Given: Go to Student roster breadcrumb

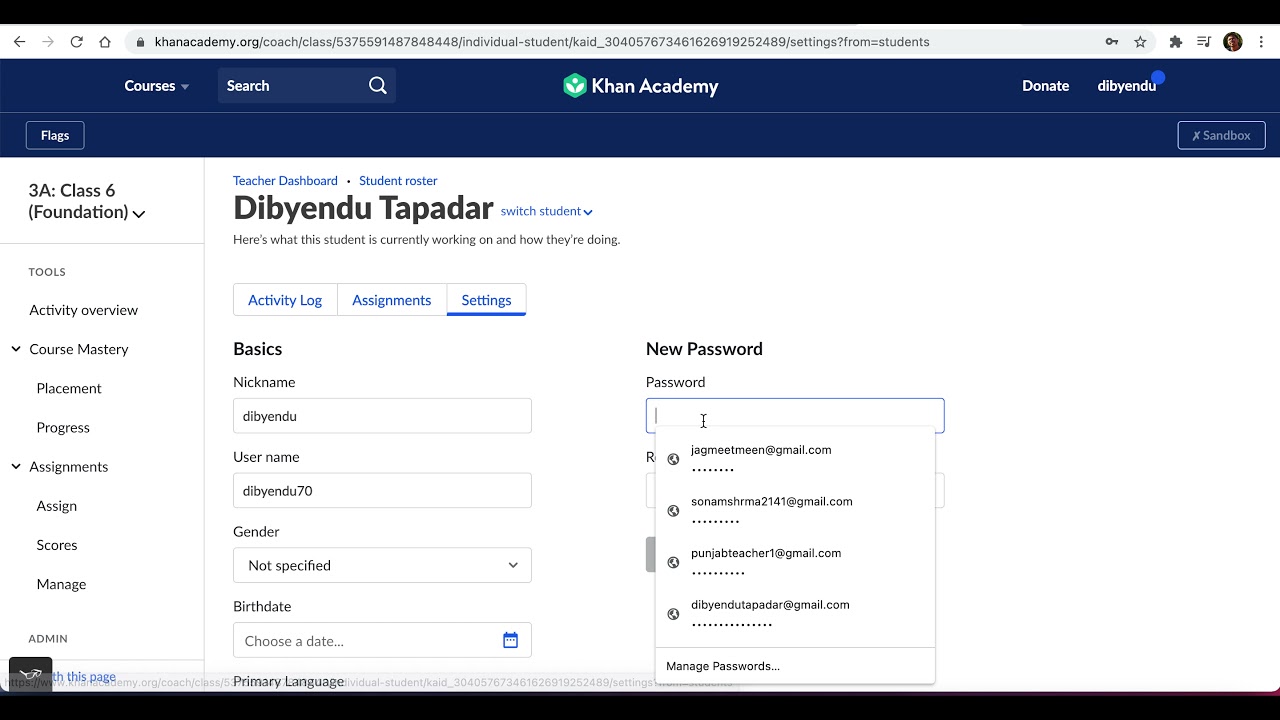Looking at the screenshot, I should point(398,181).
